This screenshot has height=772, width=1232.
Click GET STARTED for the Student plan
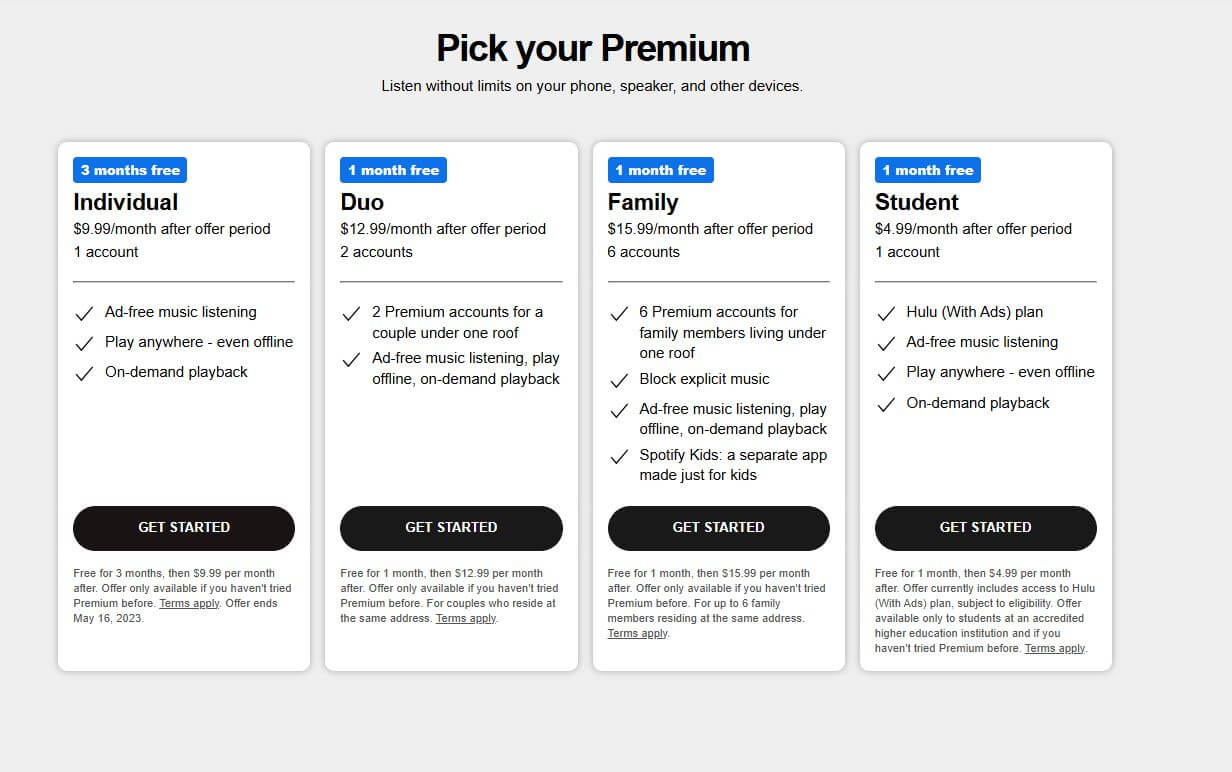coord(986,527)
